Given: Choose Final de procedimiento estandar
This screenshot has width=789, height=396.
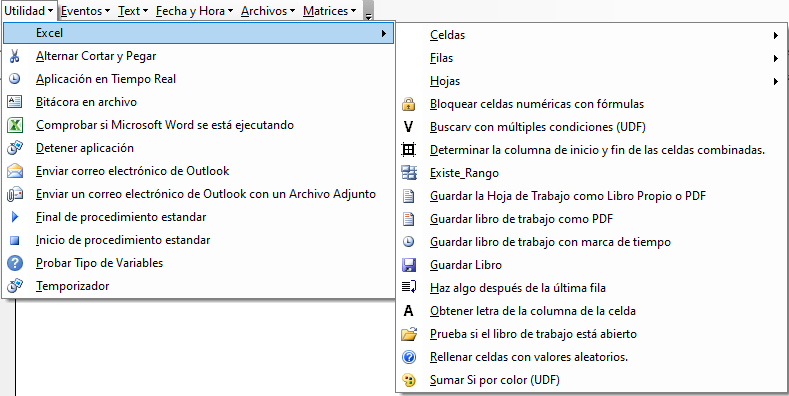Looking at the screenshot, I should pos(199,217).
